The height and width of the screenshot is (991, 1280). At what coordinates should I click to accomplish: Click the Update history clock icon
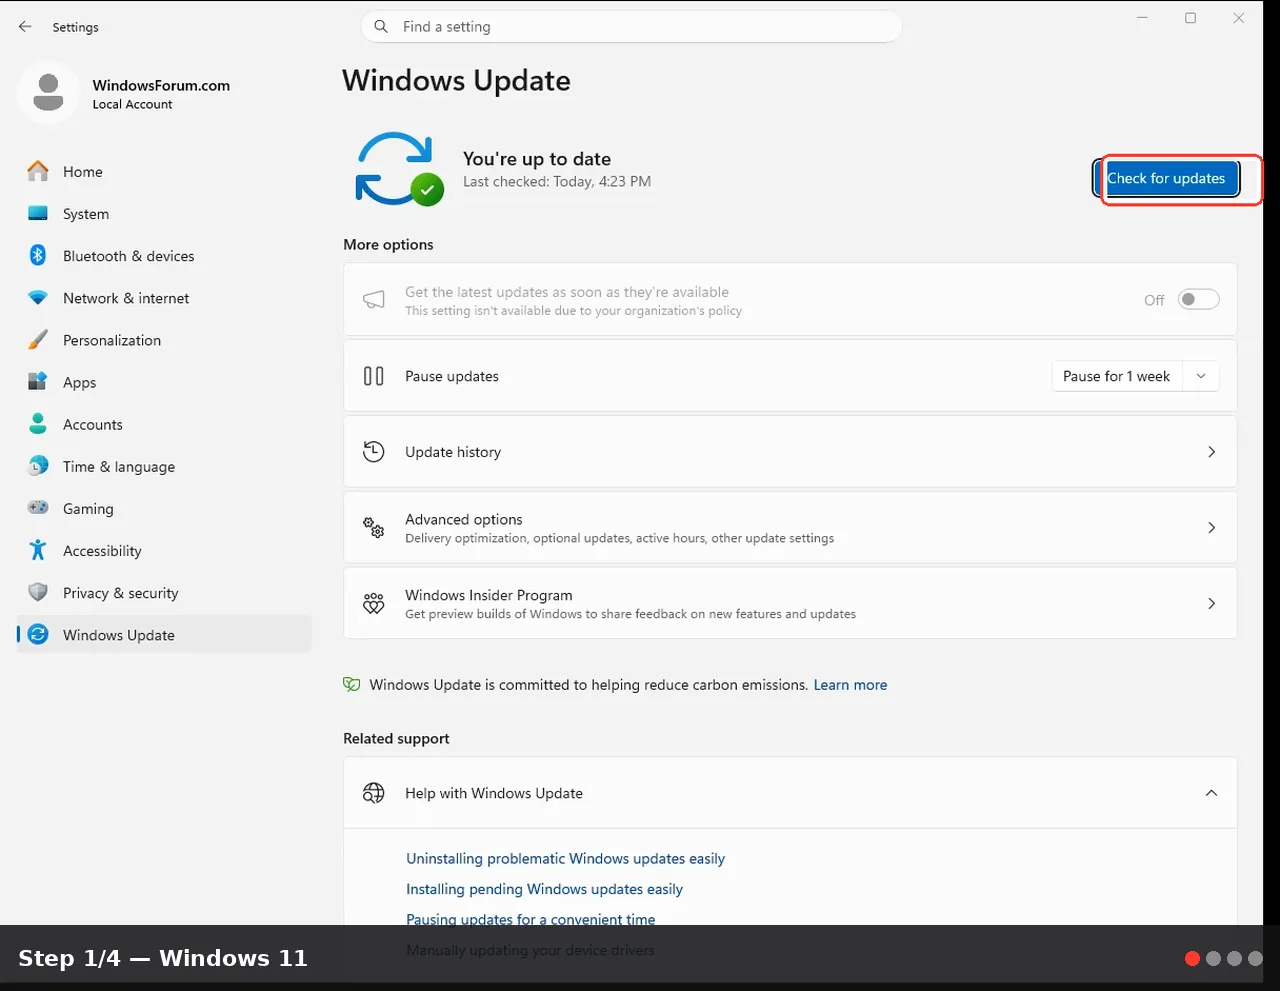[374, 452]
